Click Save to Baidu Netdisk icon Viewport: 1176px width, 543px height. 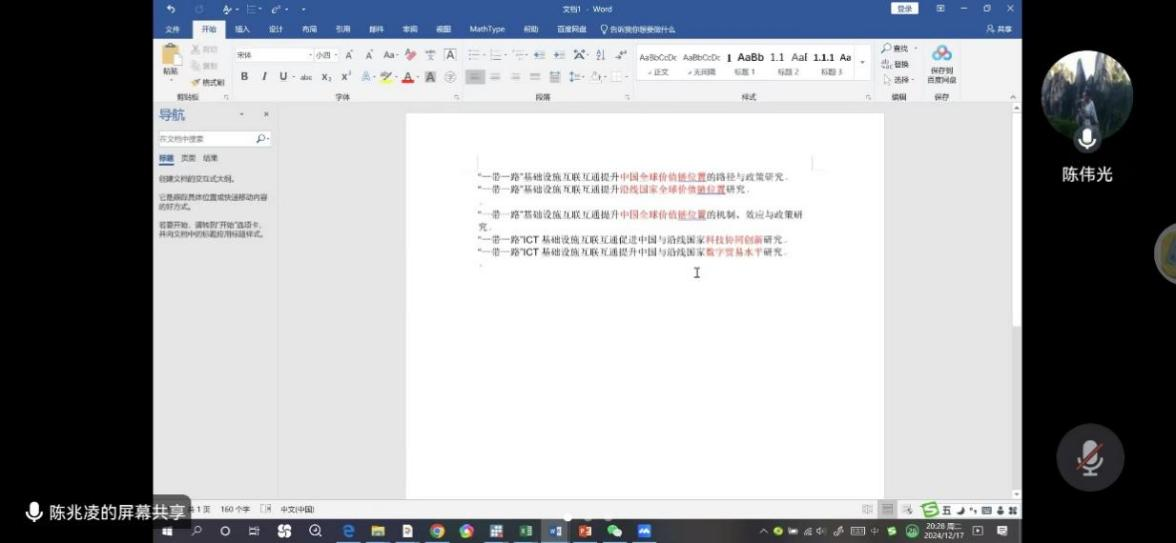[941, 61]
